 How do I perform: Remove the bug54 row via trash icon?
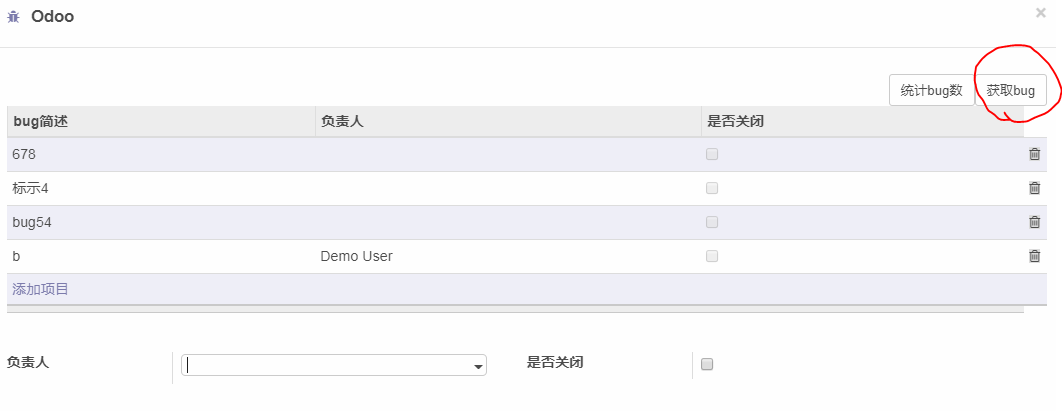coord(1034,222)
